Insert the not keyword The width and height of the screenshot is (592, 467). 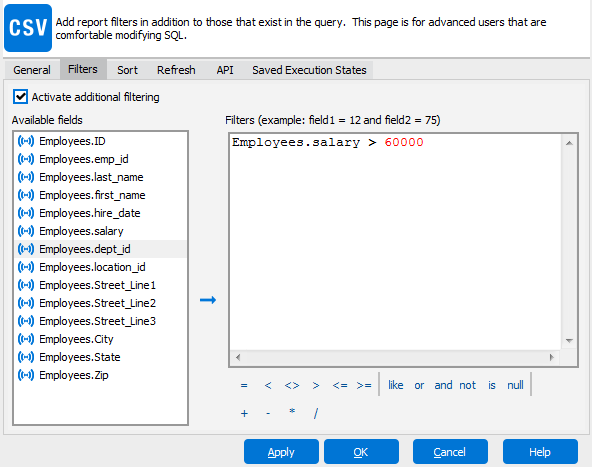pyautogui.click(x=468, y=385)
